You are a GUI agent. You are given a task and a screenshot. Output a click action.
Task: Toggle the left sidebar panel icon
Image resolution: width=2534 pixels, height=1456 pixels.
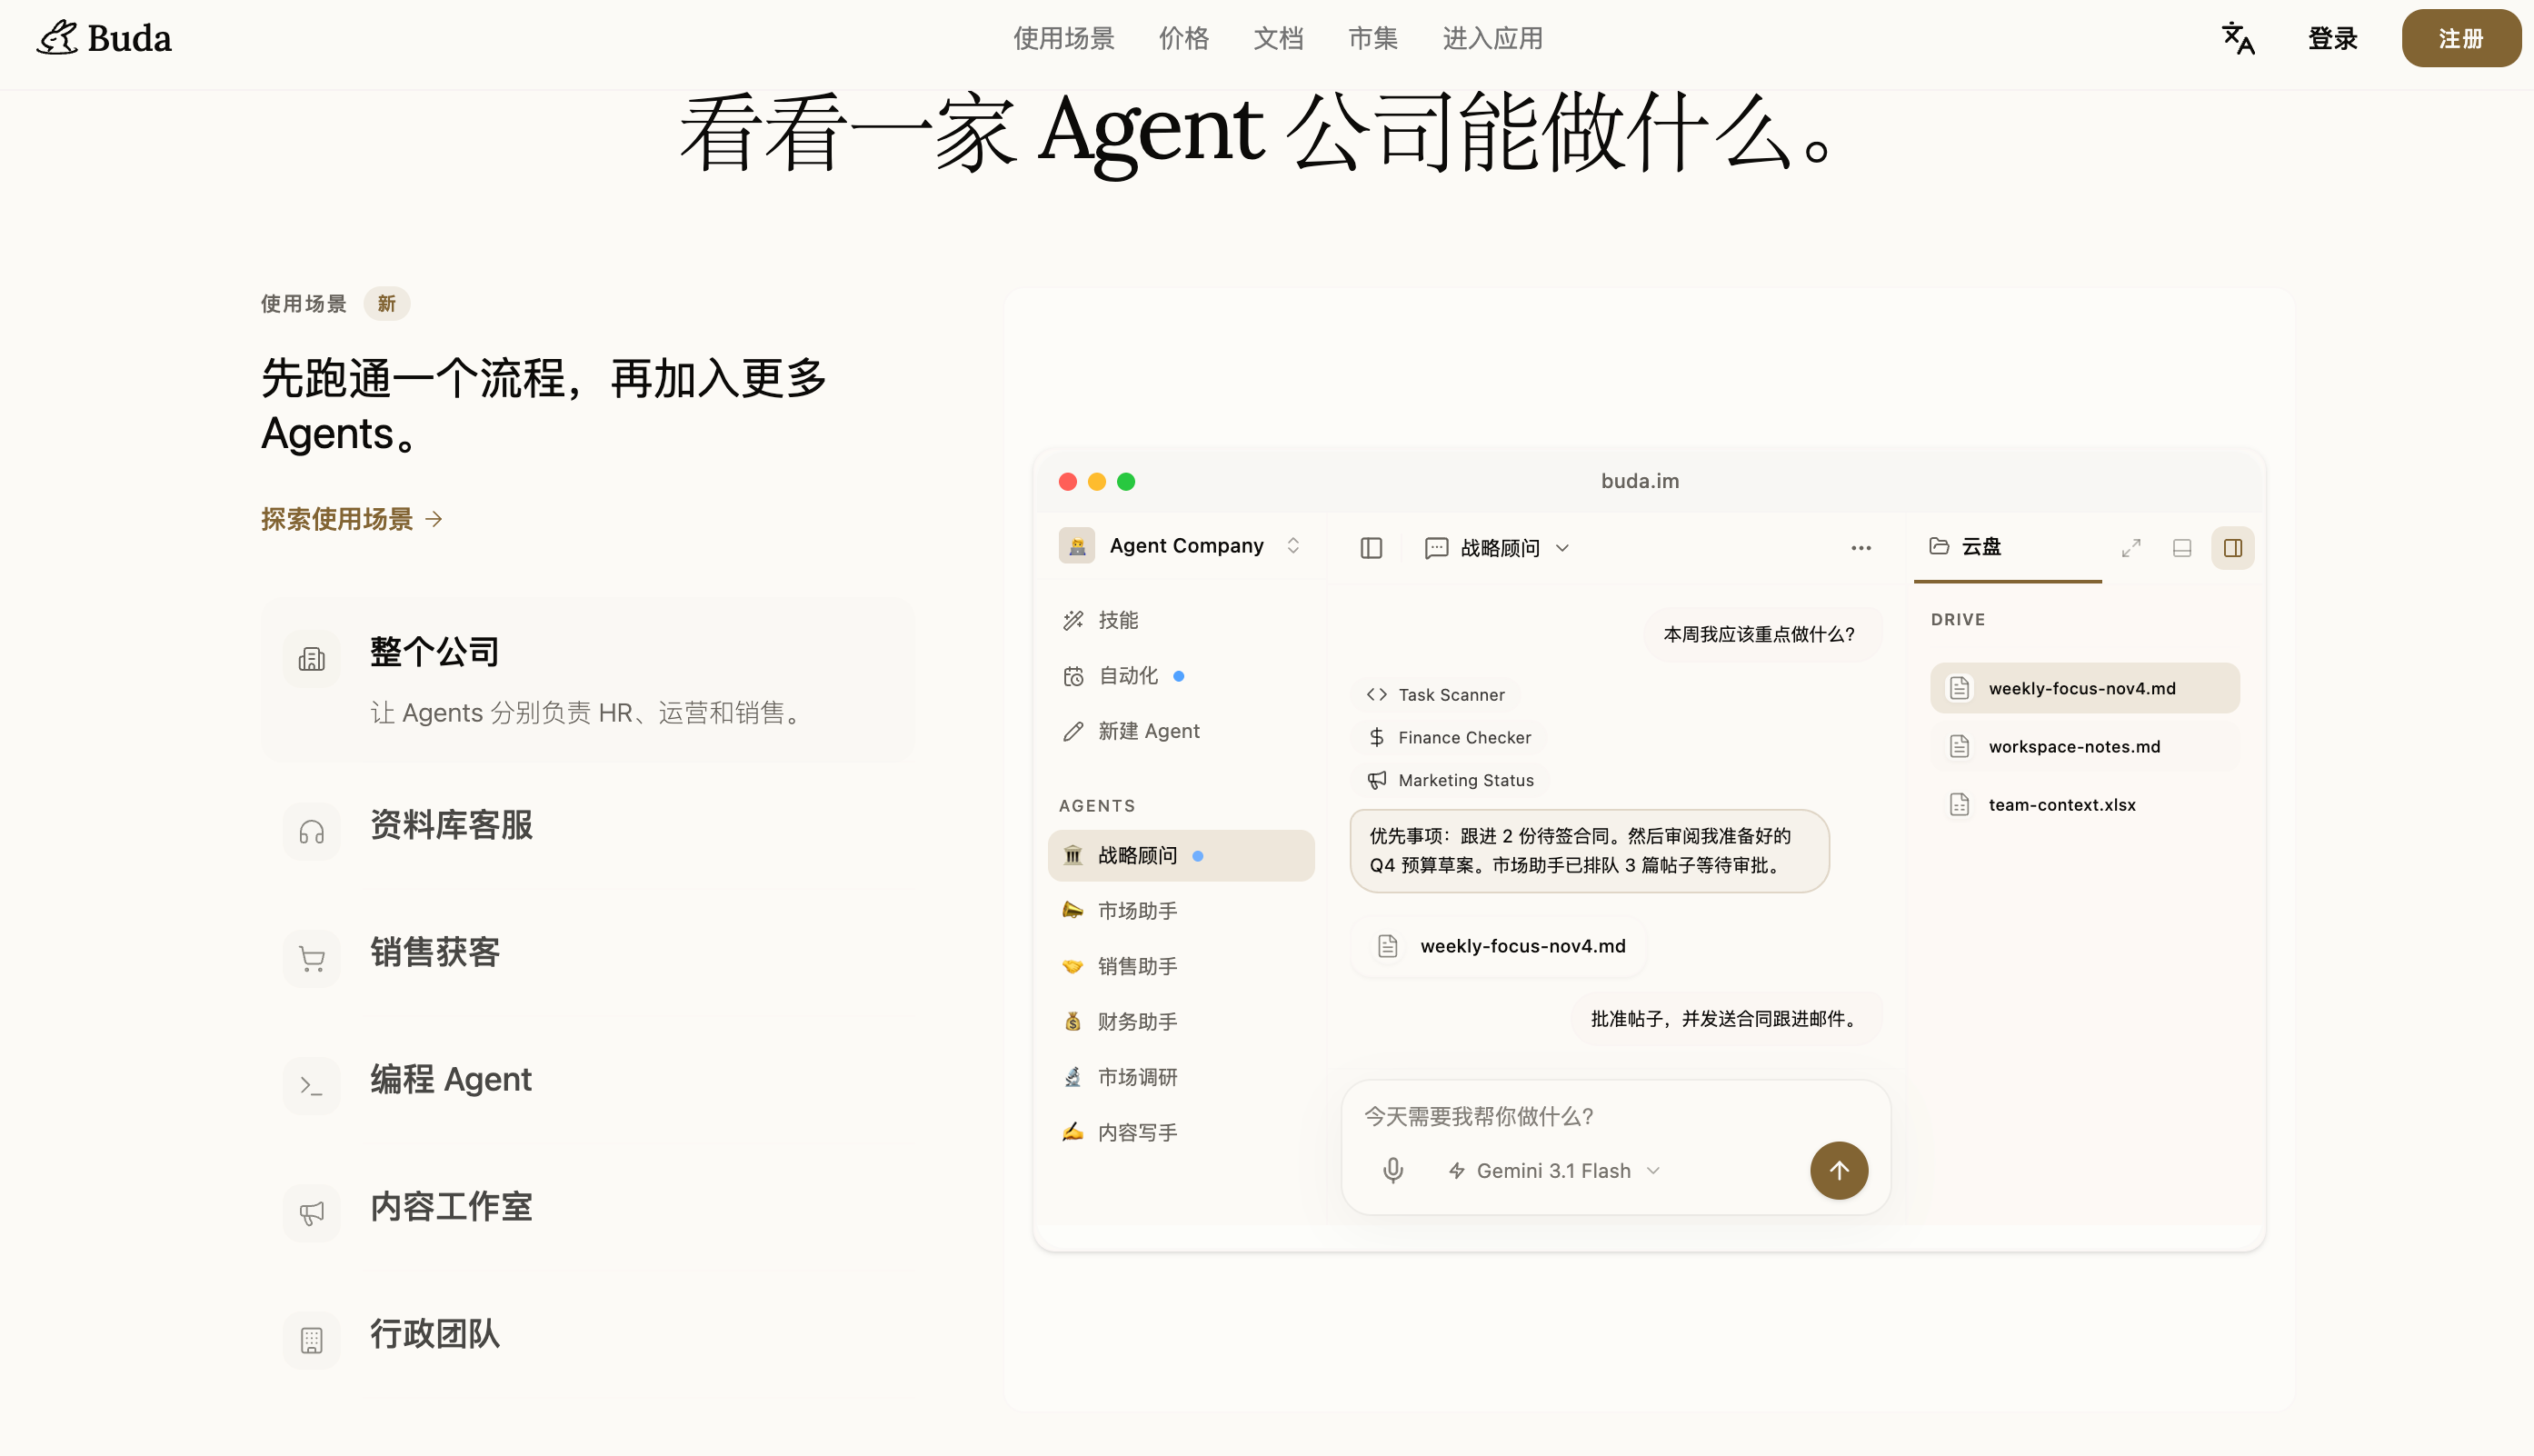(1371, 548)
